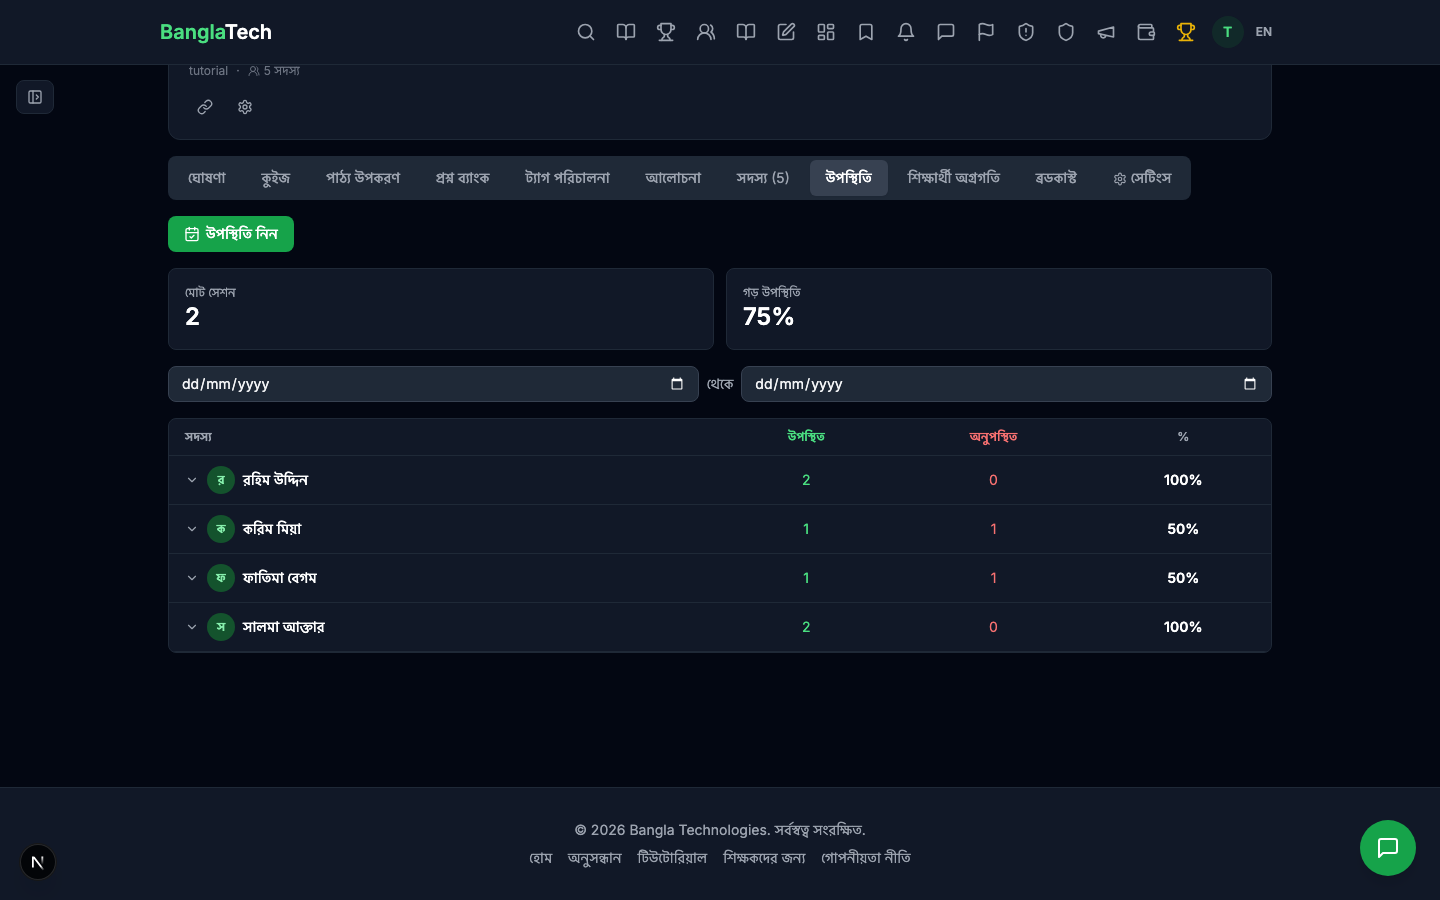Click the end date input field

tap(990, 384)
